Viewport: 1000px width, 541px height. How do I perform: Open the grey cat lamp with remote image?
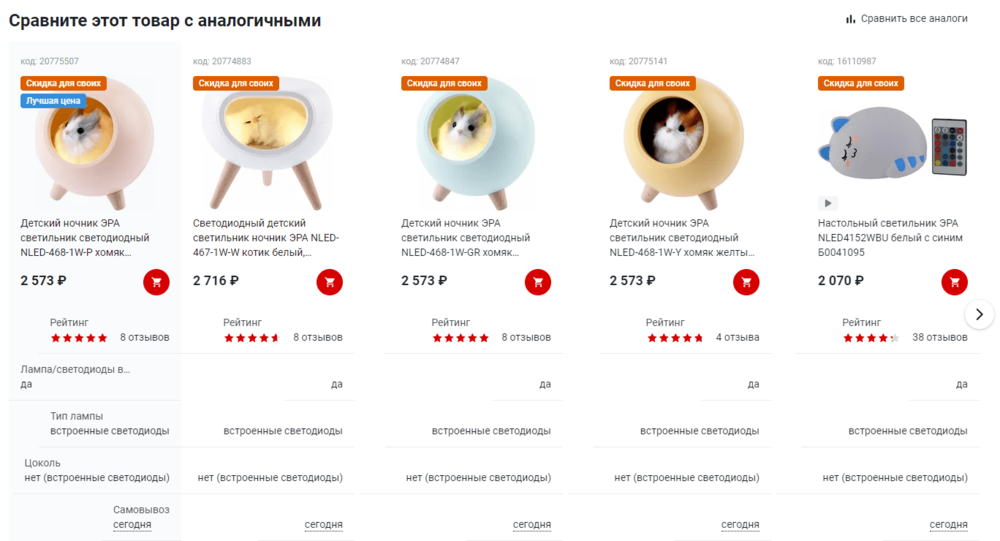[x=893, y=144]
